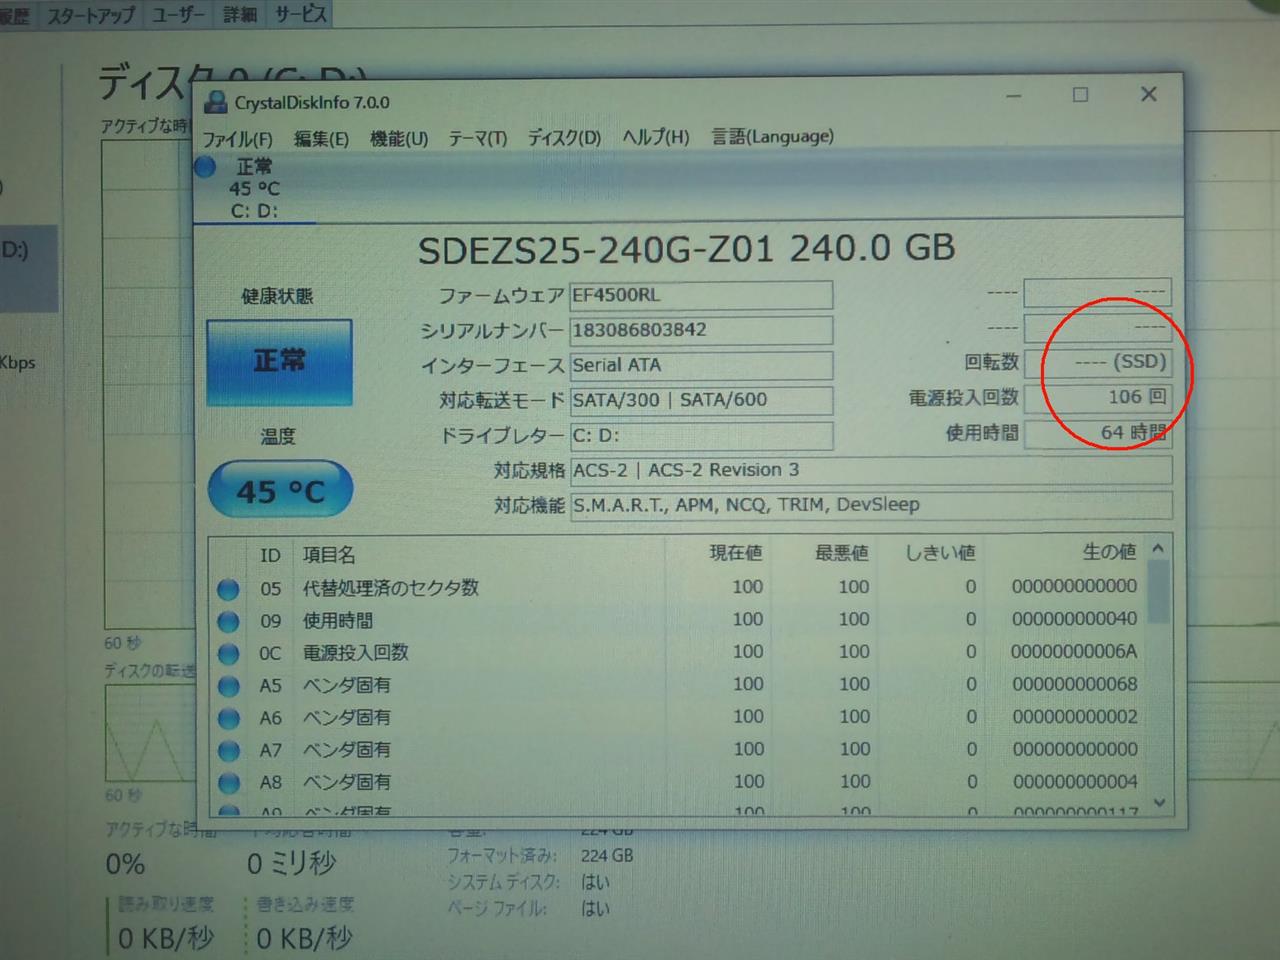Click the 0% active time value in Task Manager
This screenshot has height=960, width=1280.
pos(126,864)
